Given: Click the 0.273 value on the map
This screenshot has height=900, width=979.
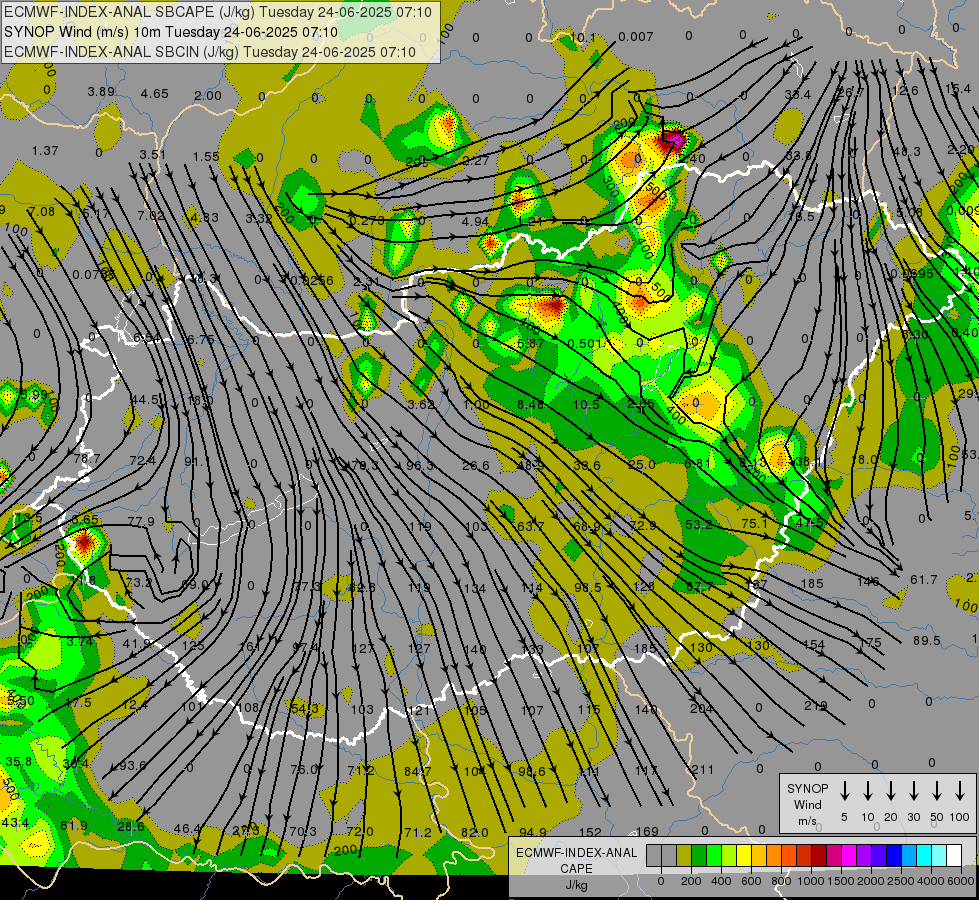Looking at the screenshot, I should point(367,220).
